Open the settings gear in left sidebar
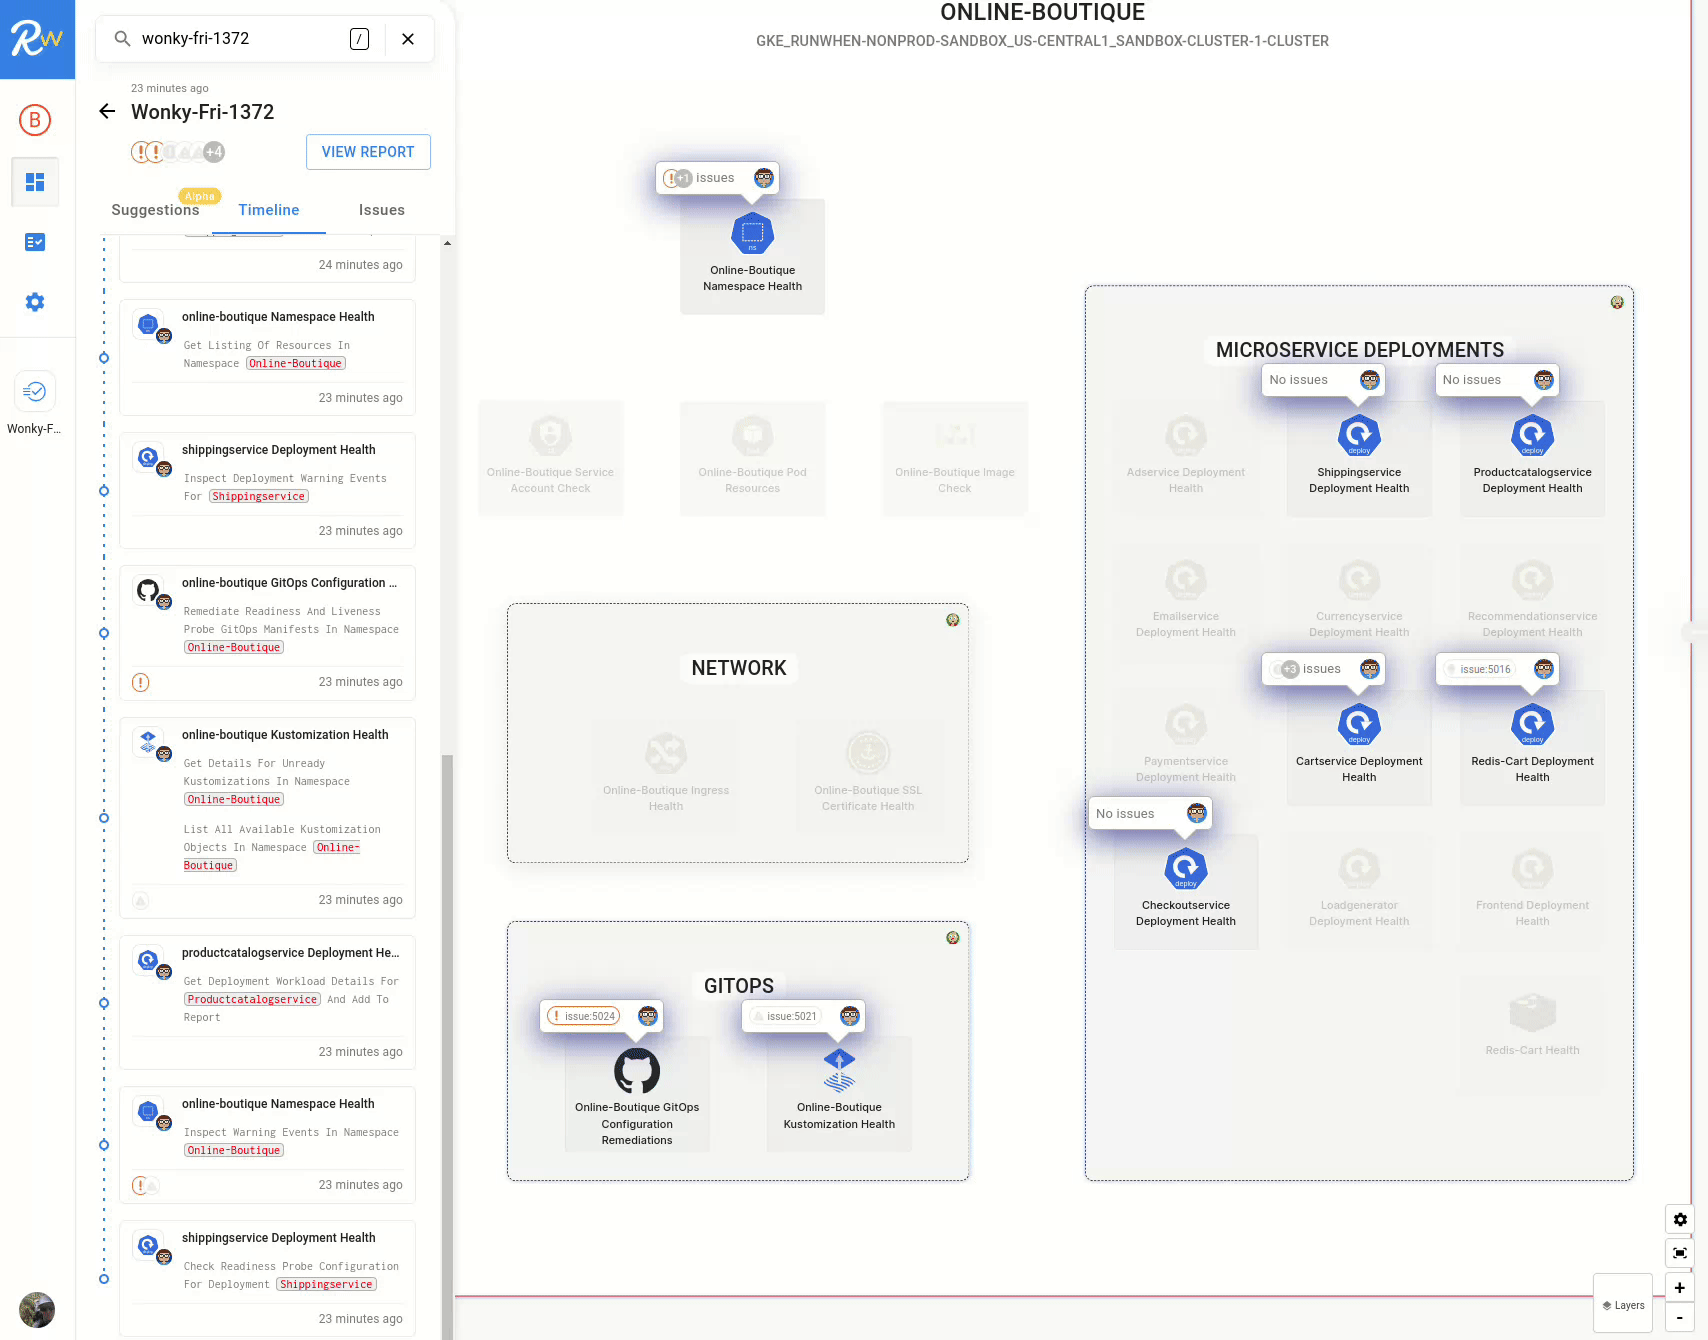Viewport: 1708px width, 1340px height. point(35,302)
